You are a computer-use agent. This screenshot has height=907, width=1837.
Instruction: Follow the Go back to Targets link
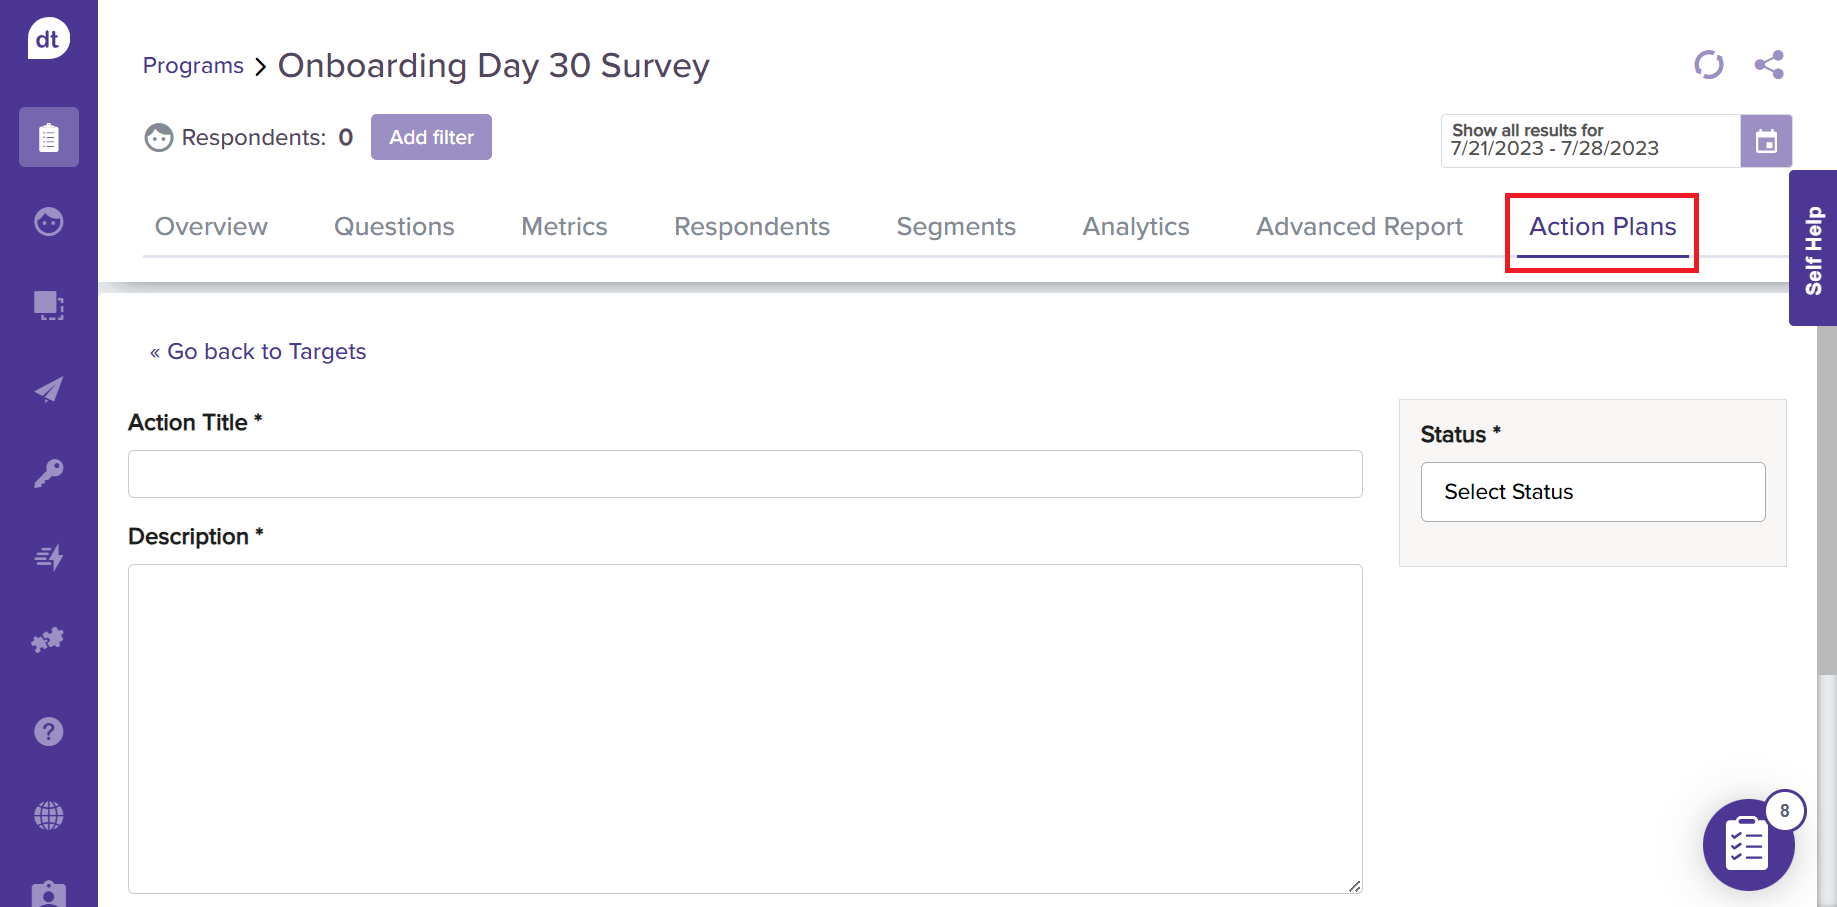point(258,352)
